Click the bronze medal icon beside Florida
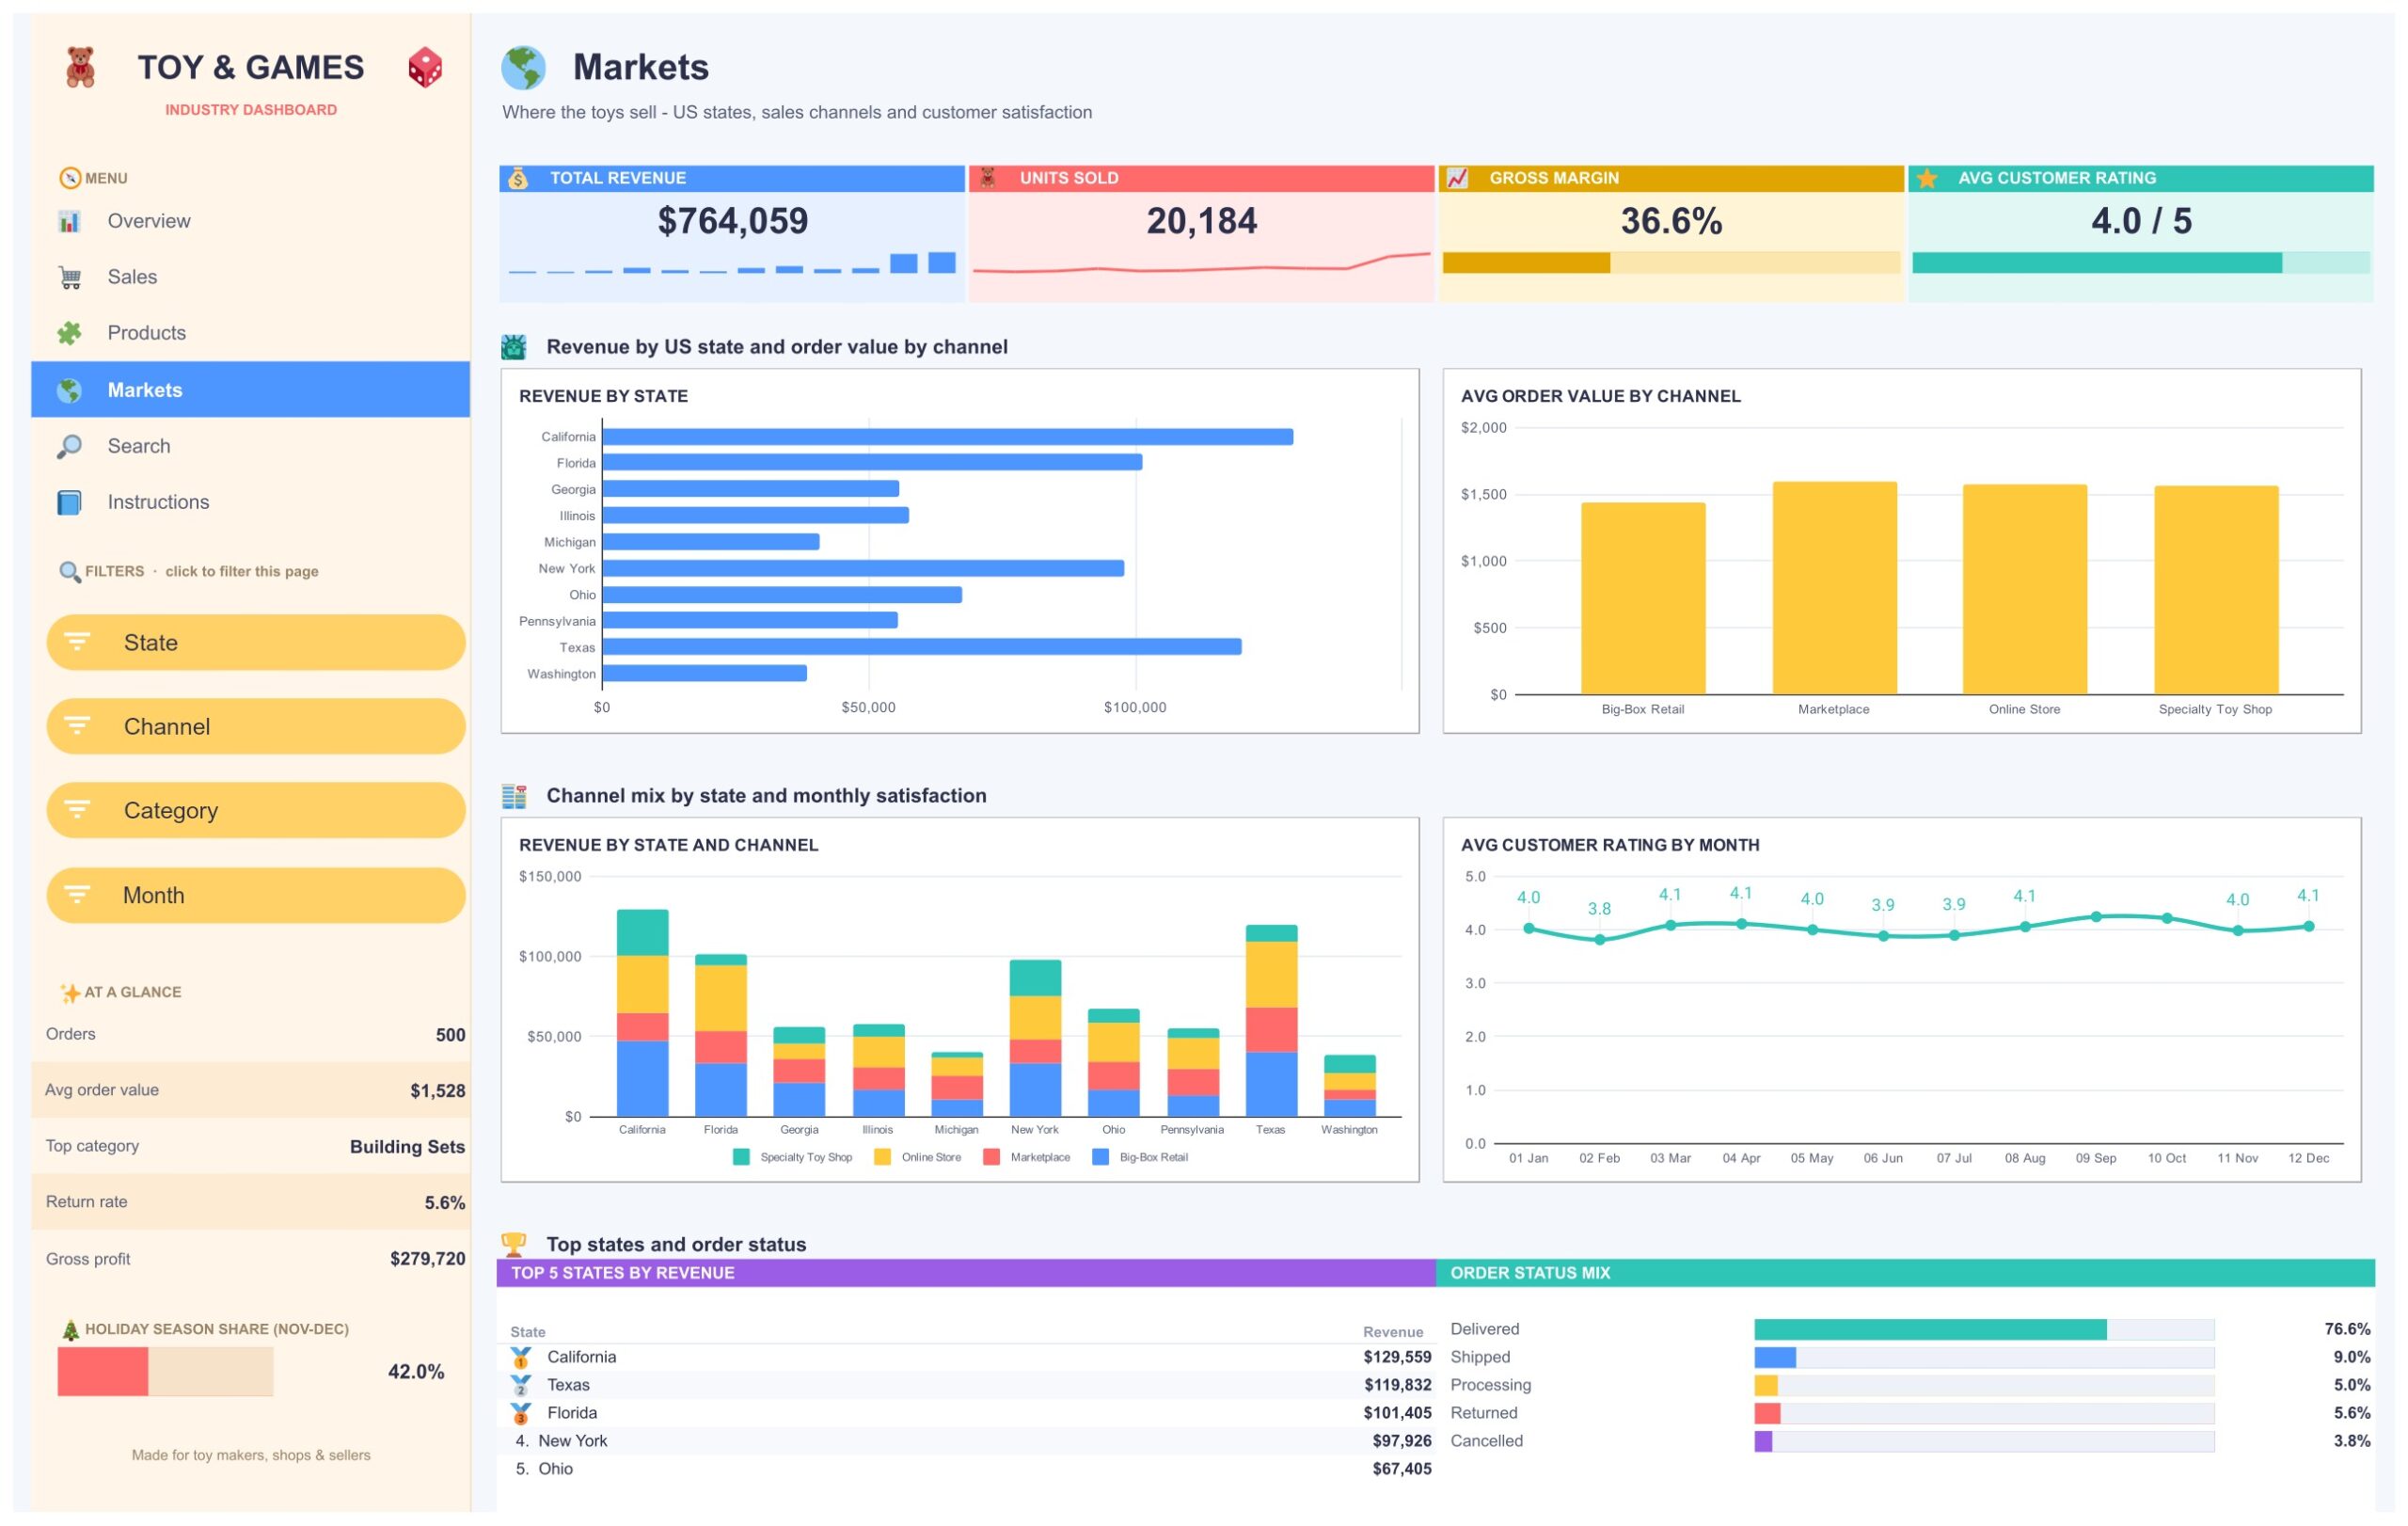Viewport: 2408px width, 1526px height. pyautogui.click(x=520, y=1413)
